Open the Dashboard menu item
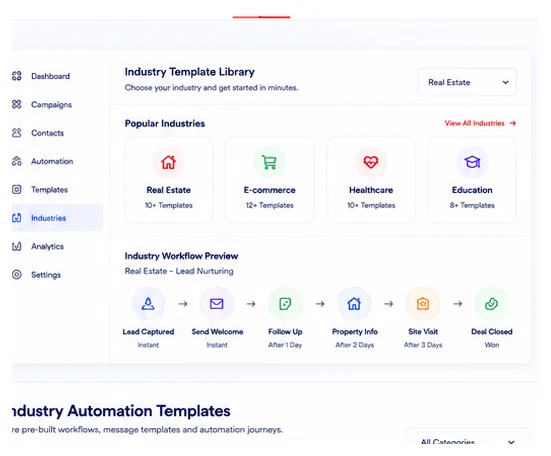 click(51, 76)
